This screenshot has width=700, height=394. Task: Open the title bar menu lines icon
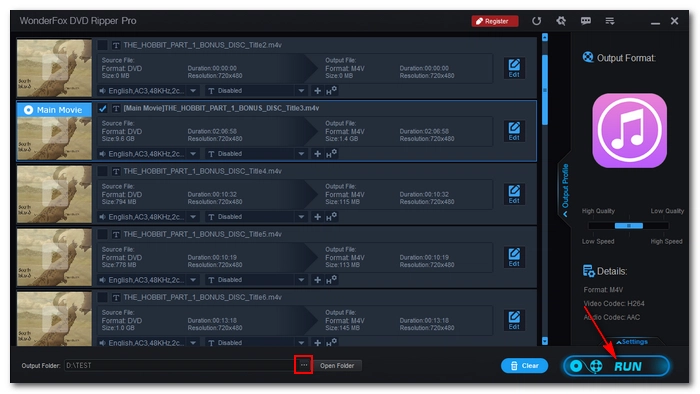[610, 21]
